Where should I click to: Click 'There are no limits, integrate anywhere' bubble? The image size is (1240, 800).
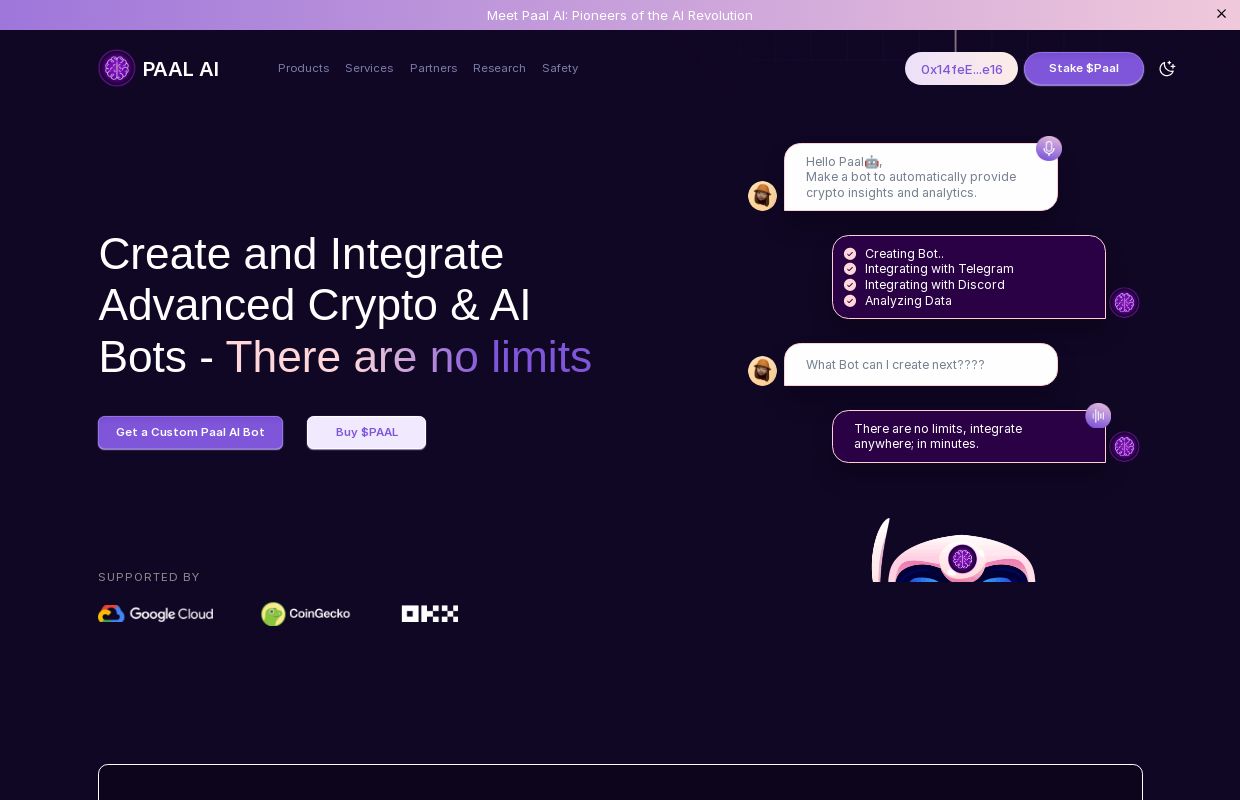969,436
